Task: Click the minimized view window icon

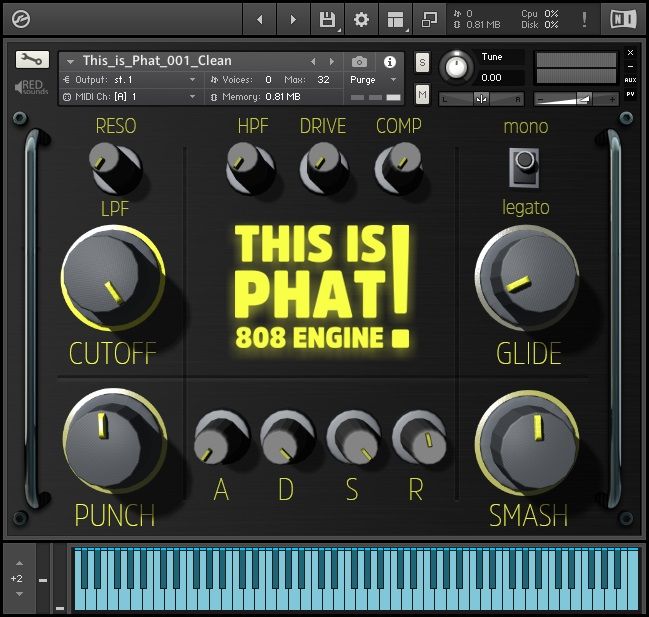Action: click(x=429, y=19)
